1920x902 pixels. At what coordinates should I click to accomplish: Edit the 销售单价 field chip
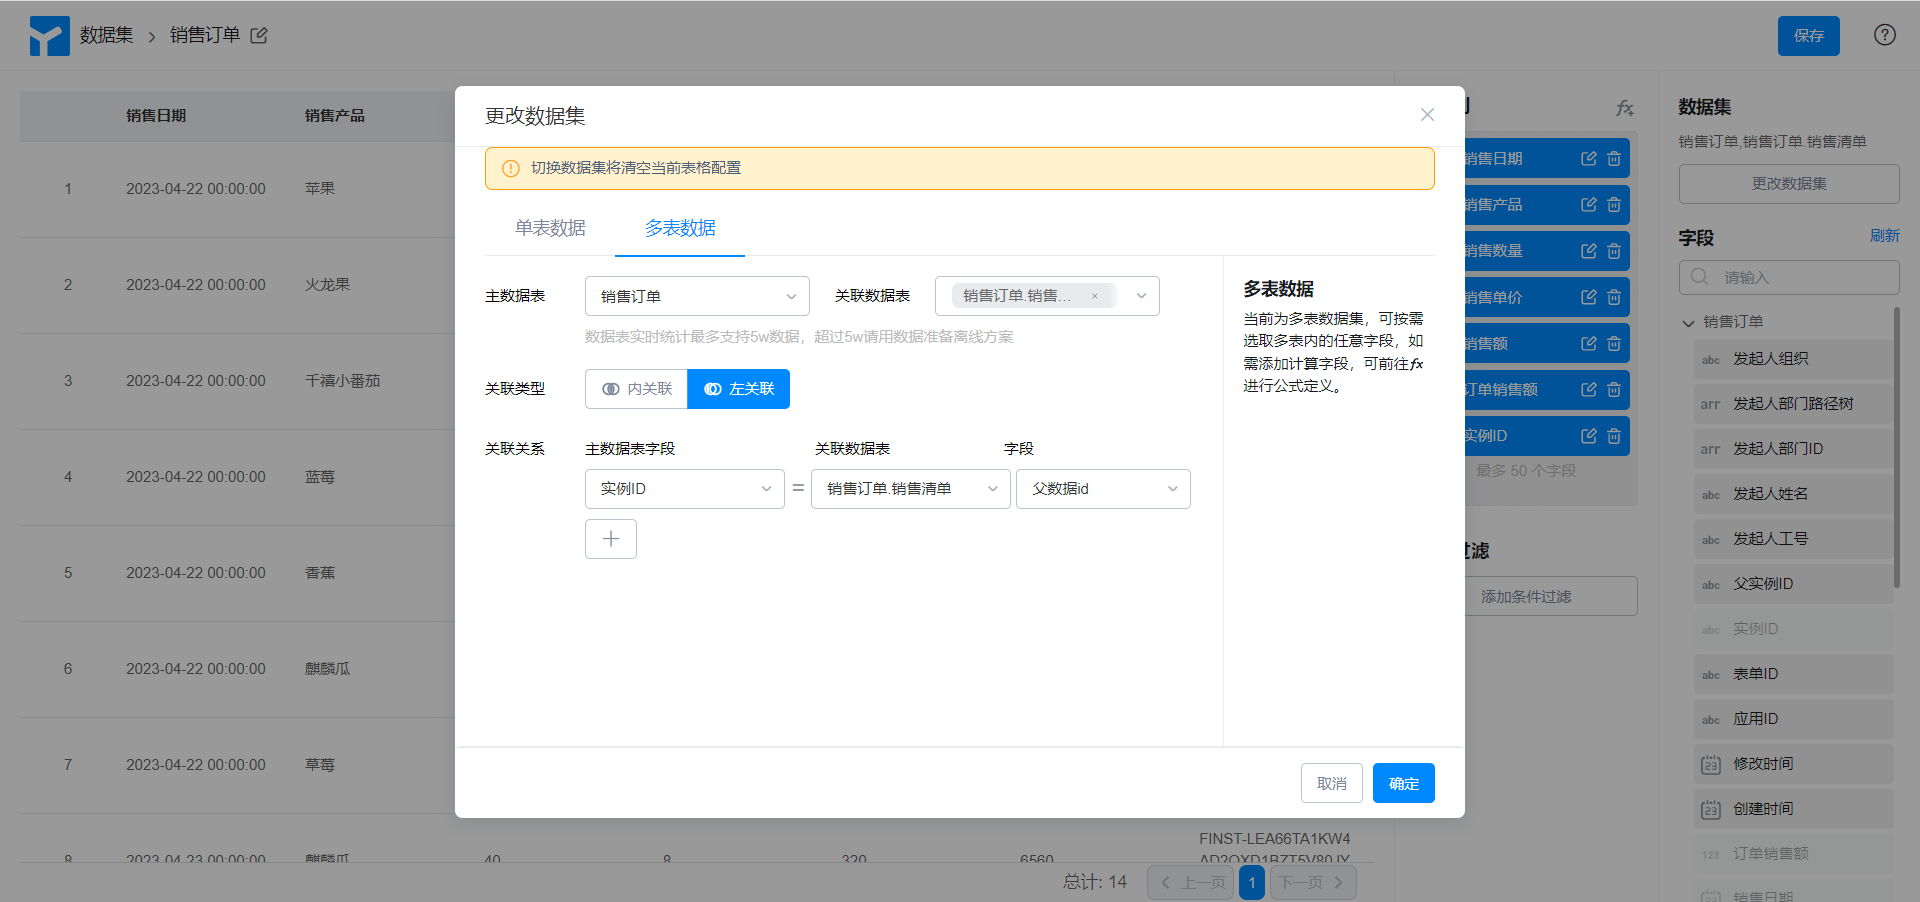click(x=1588, y=297)
